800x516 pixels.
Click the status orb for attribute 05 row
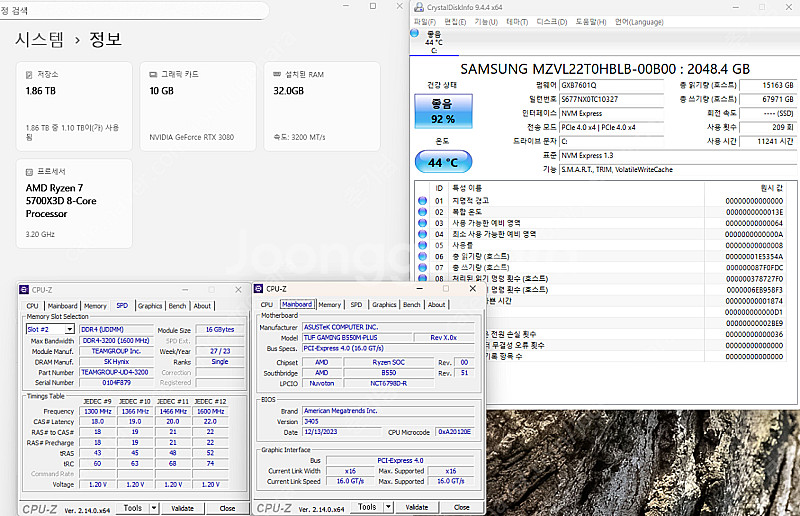point(422,245)
